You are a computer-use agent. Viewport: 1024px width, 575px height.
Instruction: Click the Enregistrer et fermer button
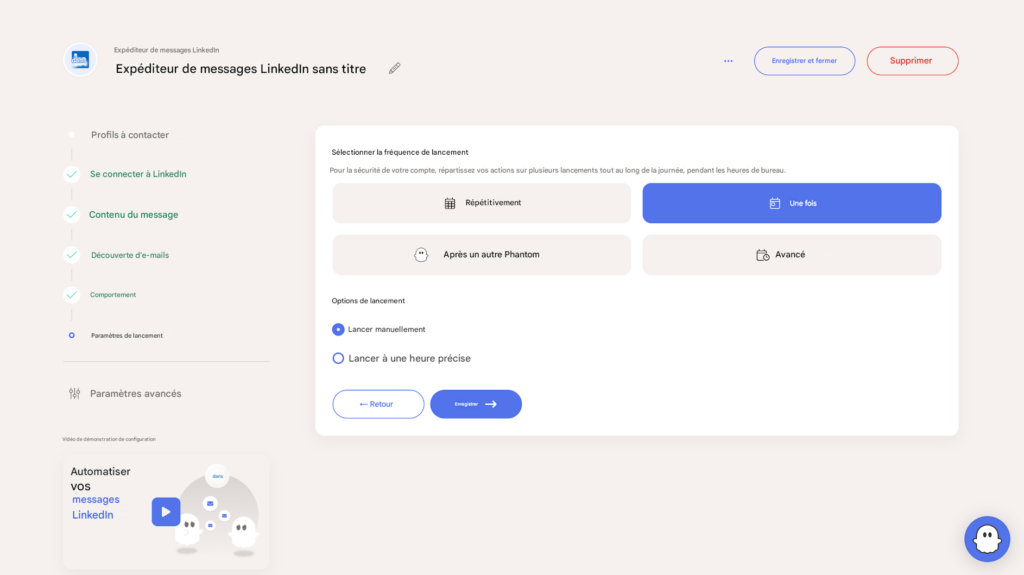pyautogui.click(x=804, y=61)
